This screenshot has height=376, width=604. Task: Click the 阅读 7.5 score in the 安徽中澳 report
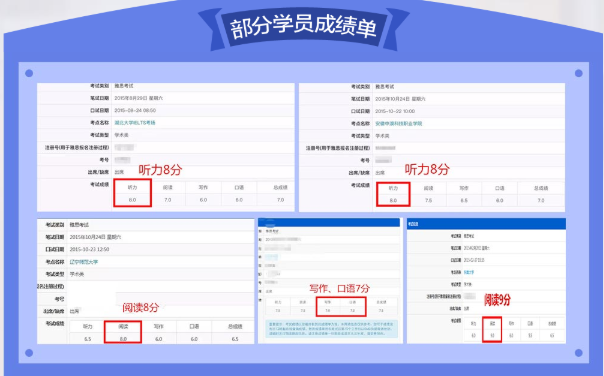click(x=428, y=200)
